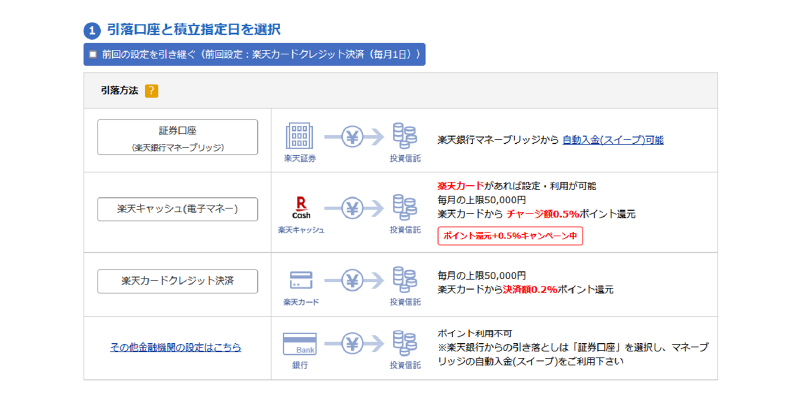This screenshot has width=801, height=400.
Task: Click the 楽天証券 building icon
Action: 300,136
